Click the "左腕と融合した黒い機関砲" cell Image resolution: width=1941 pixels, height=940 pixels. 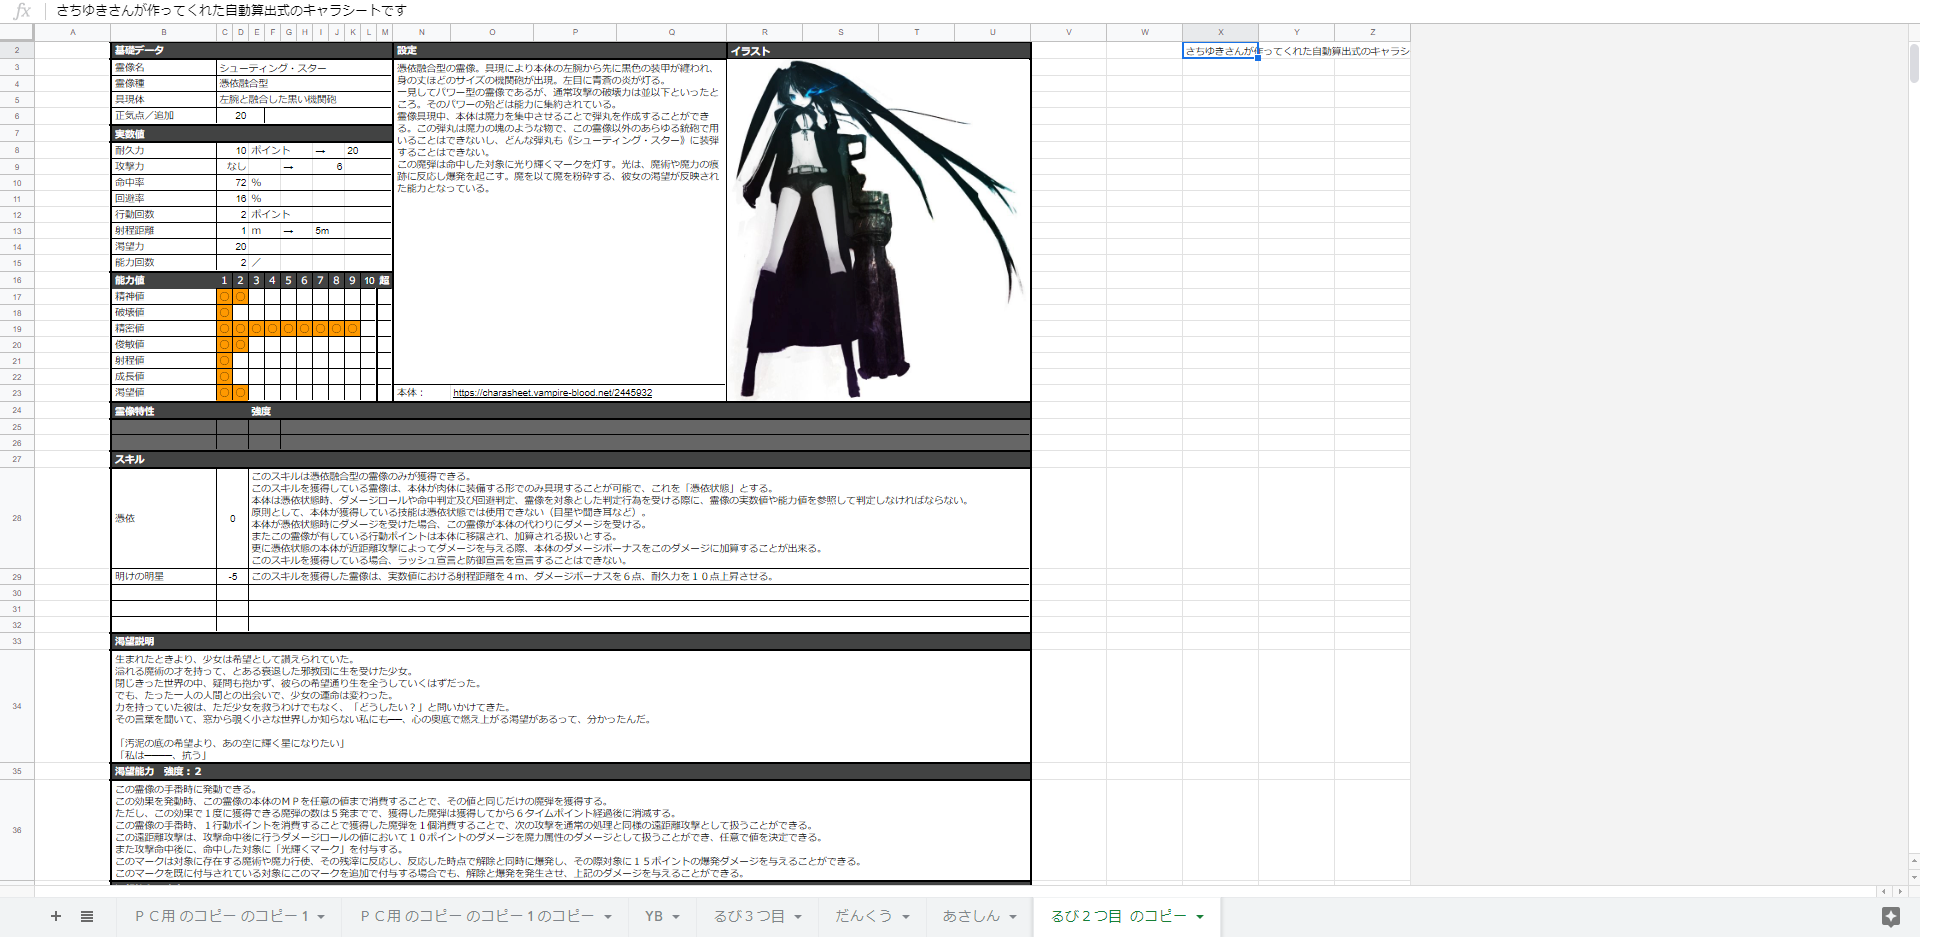[304, 100]
